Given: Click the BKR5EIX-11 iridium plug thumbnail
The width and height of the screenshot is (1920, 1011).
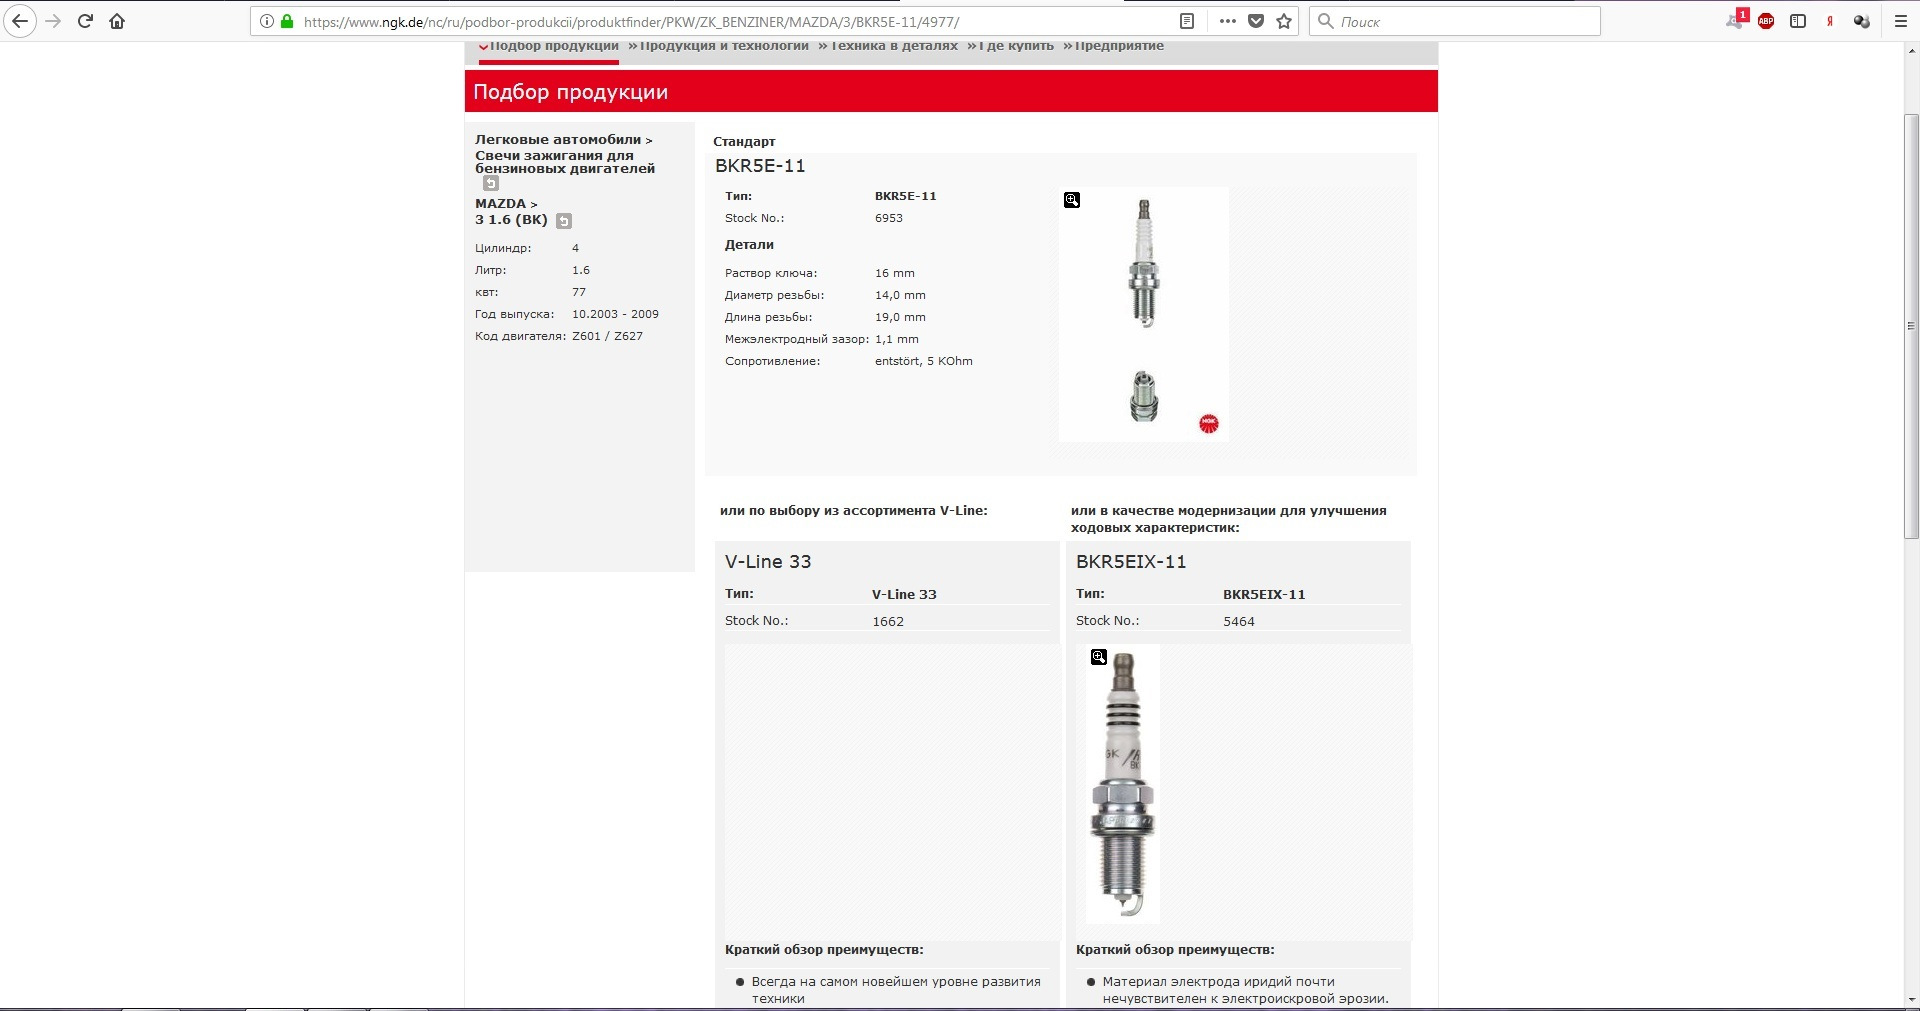Looking at the screenshot, I should 1123,783.
